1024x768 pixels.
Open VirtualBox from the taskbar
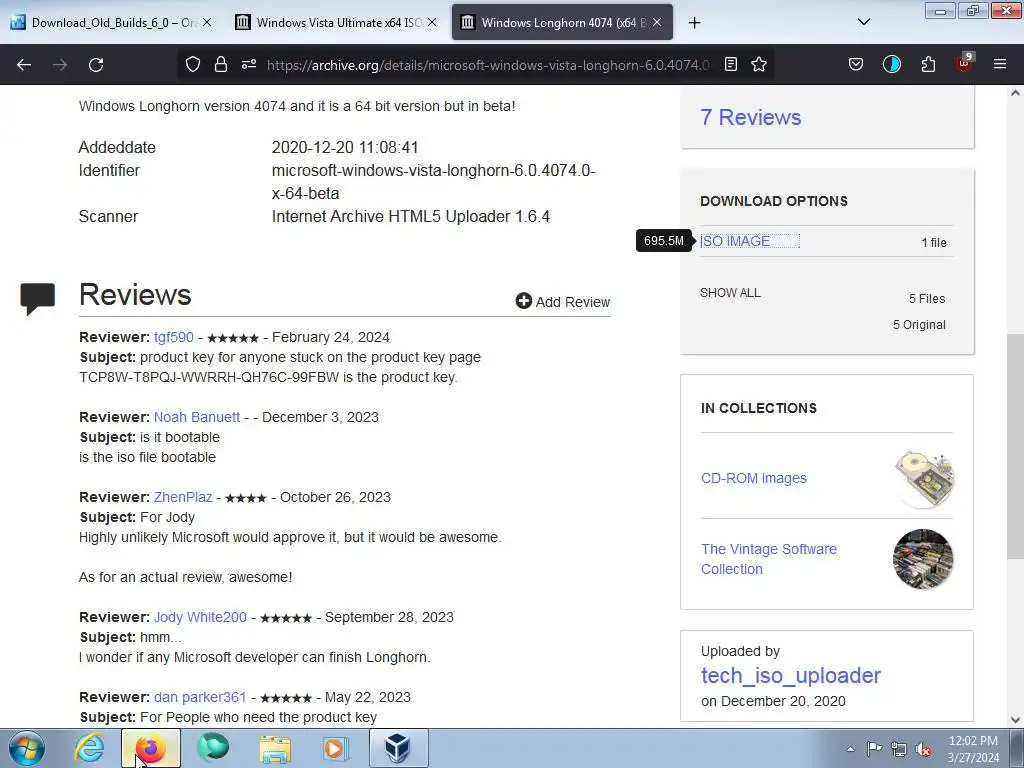pos(399,748)
